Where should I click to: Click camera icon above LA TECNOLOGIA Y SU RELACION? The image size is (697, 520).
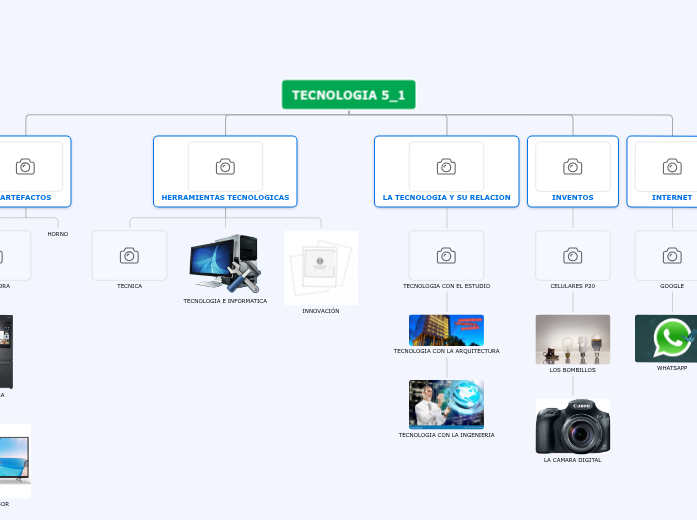click(x=446, y=166)
